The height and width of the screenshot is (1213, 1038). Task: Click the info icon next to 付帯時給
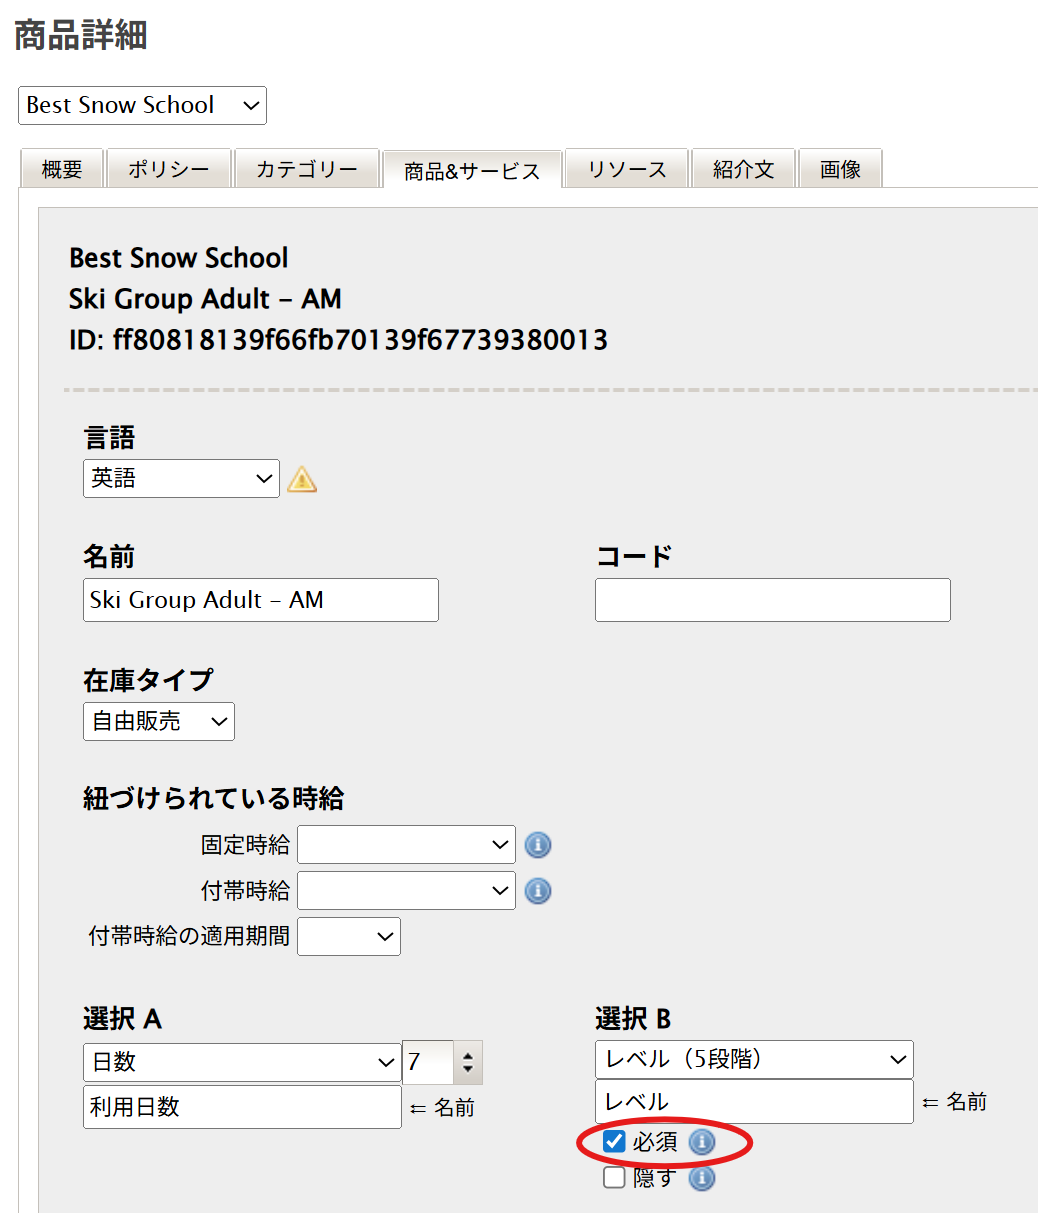click(x=538, y=890)
